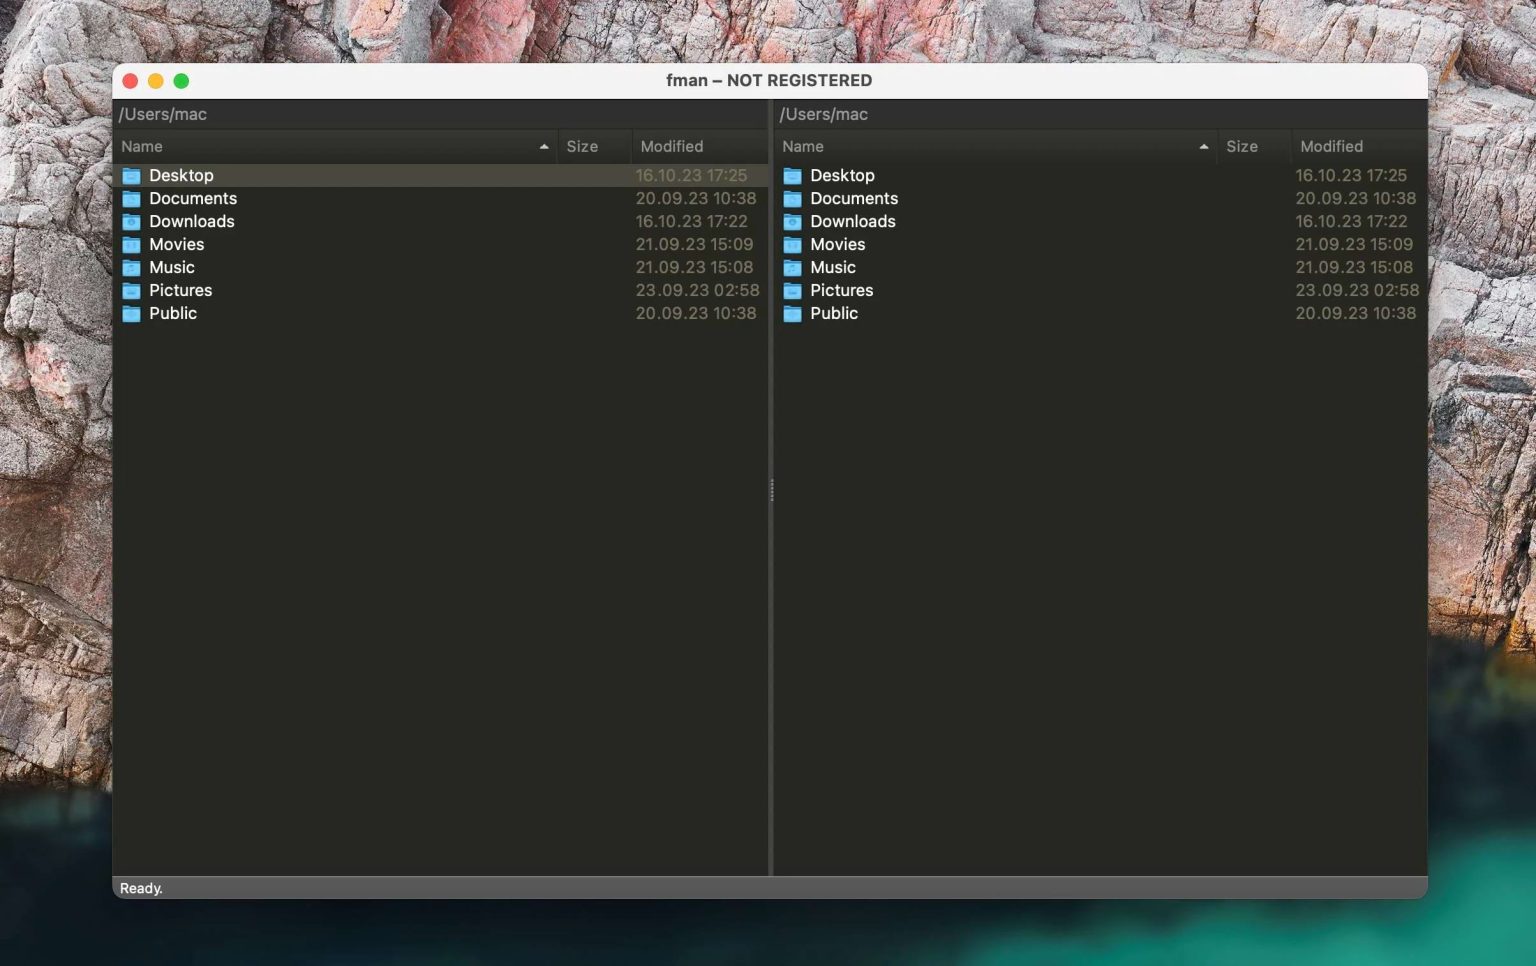Click the Pictures folder icon in left pane
This screenshot has height=966, width=1536.
(131, 290)
